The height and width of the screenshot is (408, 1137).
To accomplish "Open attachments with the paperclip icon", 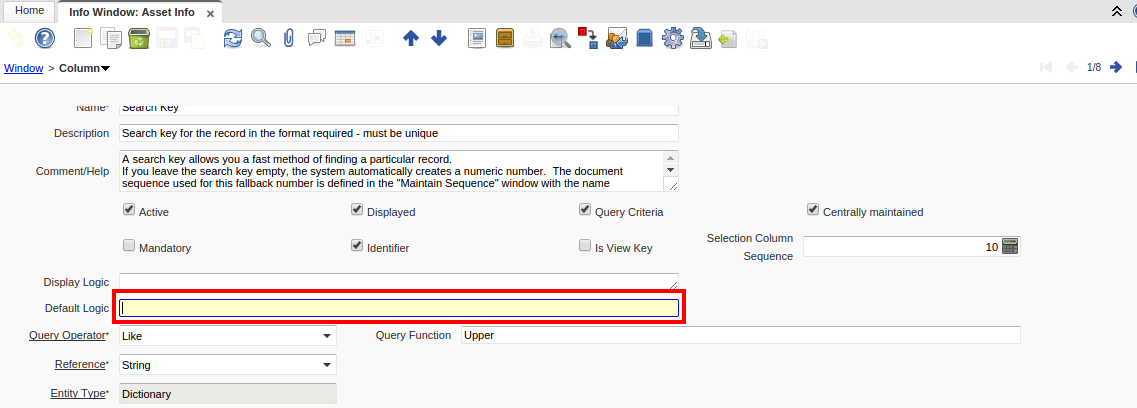I will (x=289, y=38).
